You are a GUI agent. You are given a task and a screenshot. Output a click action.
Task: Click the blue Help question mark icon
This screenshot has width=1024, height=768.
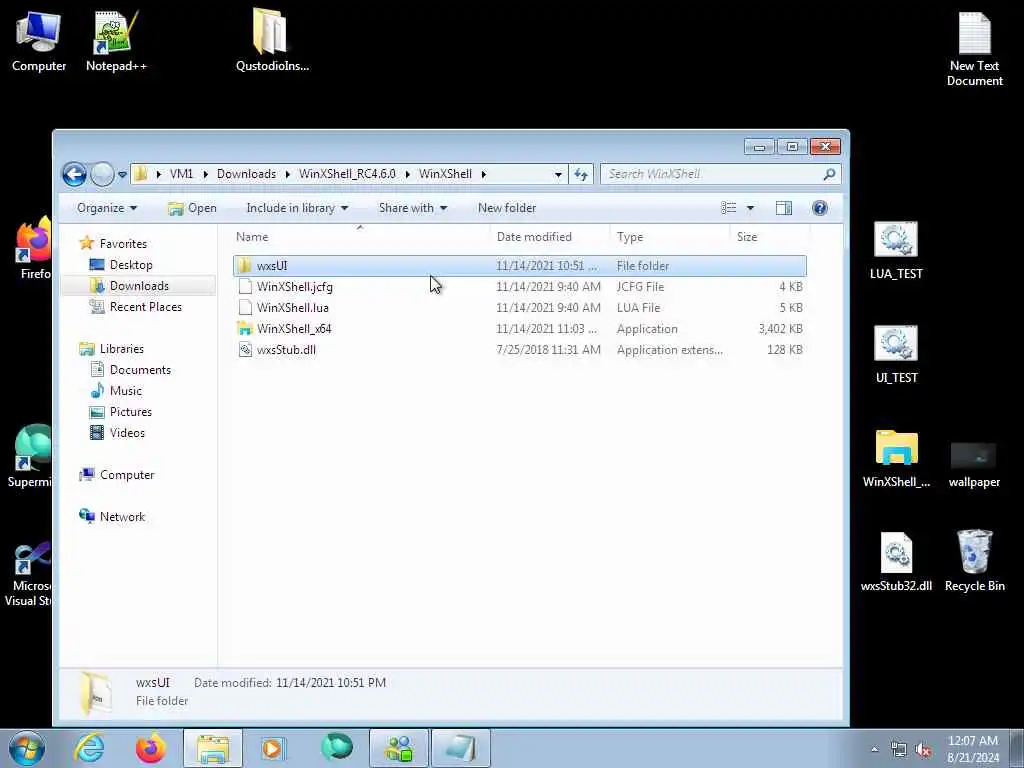pyautogui.click(x=820, y=208)
